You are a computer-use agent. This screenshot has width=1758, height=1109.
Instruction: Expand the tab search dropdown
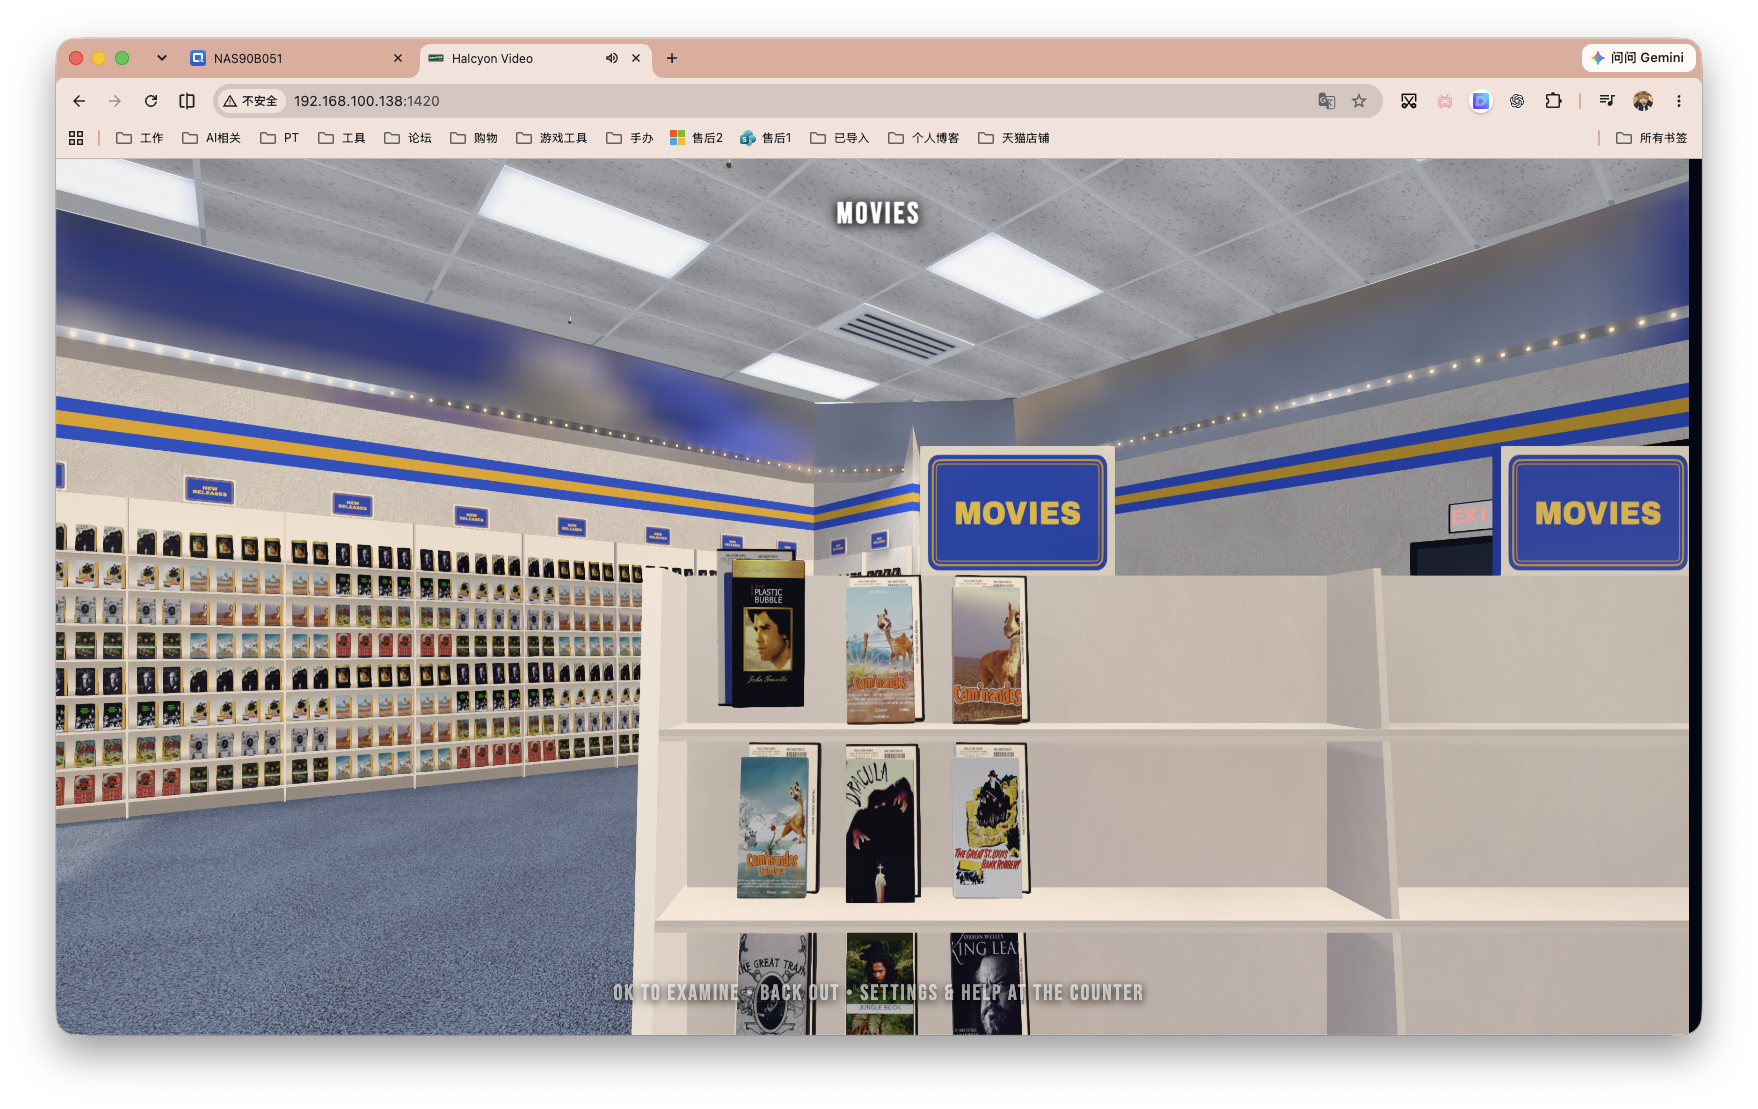[162, 58]
